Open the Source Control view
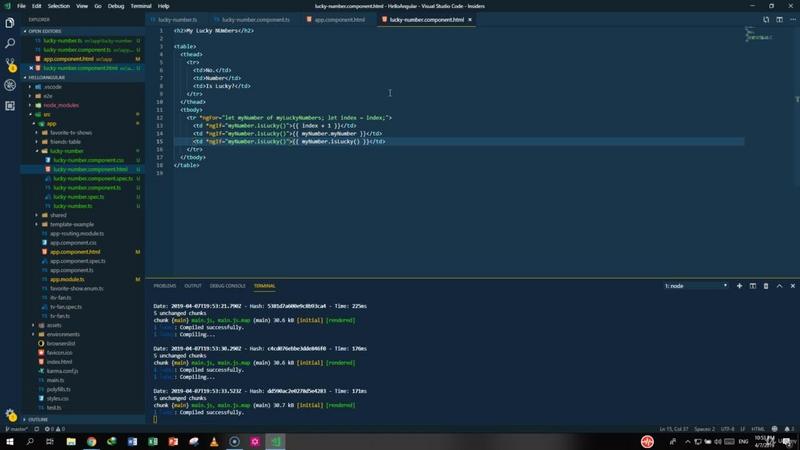The image size is (800, 450). tap(10, 64)
